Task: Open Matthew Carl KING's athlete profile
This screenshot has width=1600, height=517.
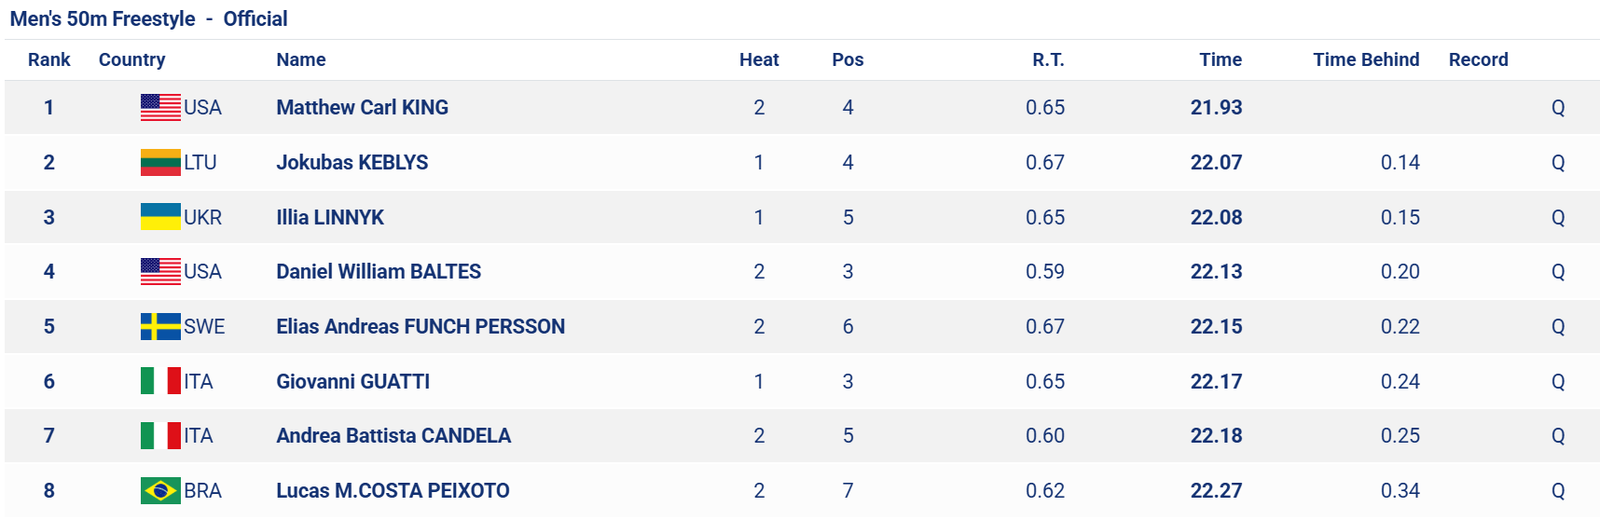Action: (x=362, y=107)
